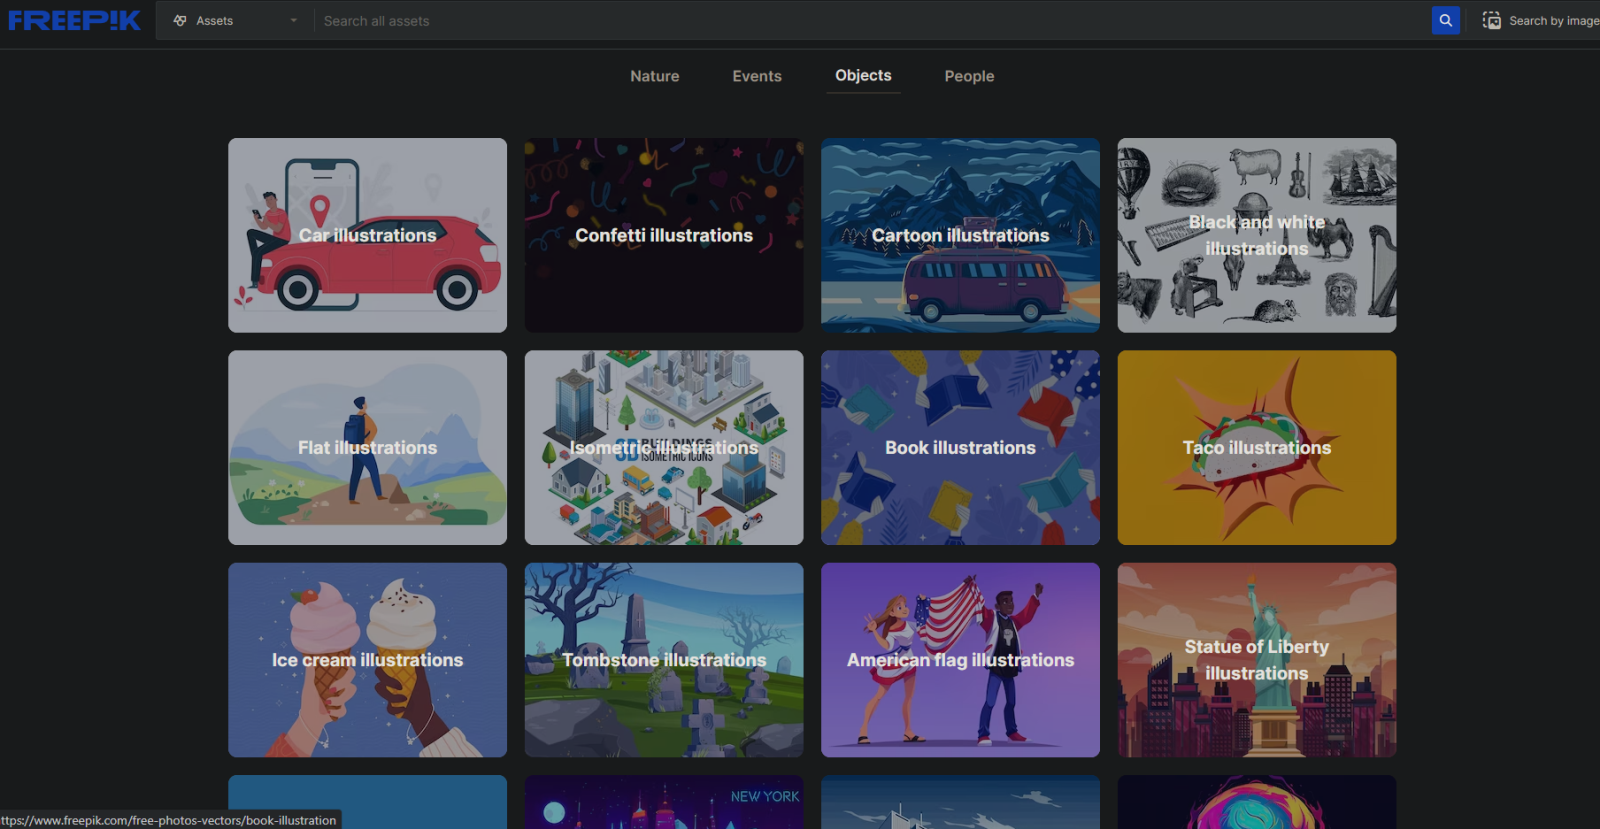Open Taco illustrations card
Screen dimensions: 1600x829
(x=1257, y=447)
